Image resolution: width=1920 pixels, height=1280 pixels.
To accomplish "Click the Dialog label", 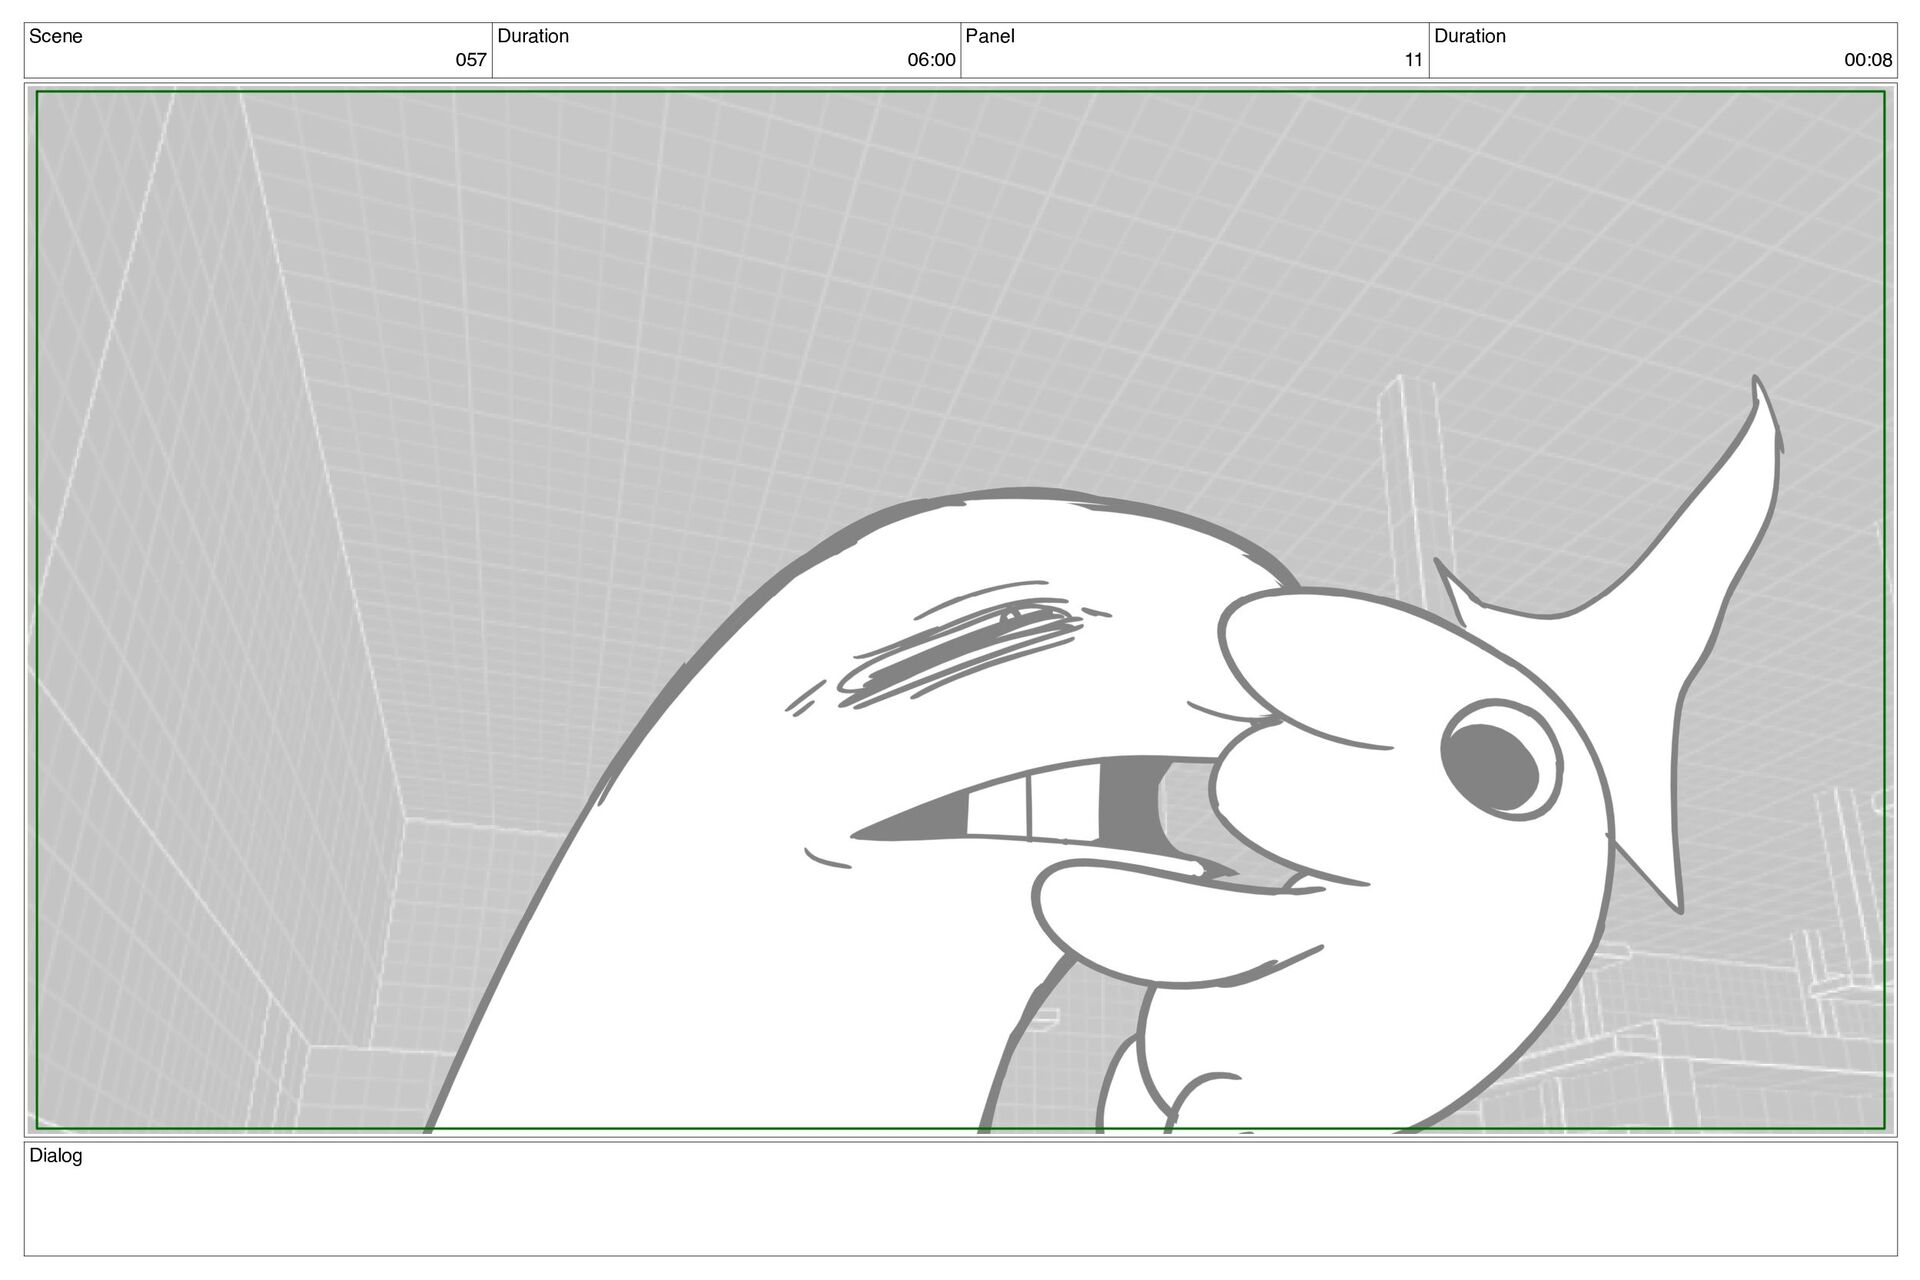I will [56, 1156].
